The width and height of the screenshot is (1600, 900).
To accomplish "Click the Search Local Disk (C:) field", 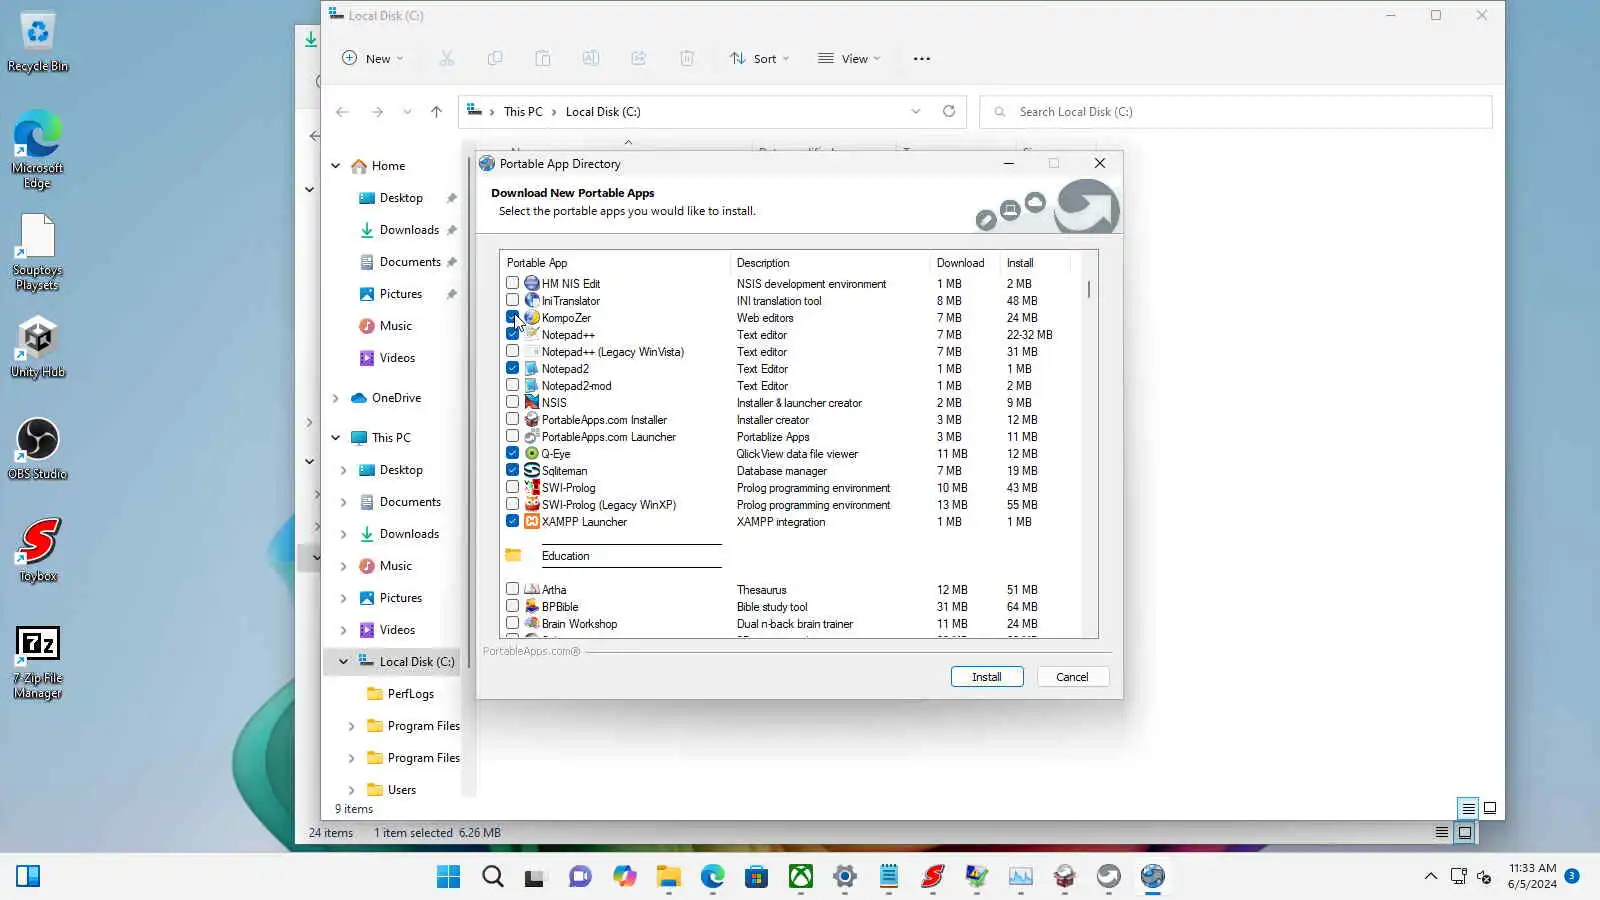I will click(1236, 112).
